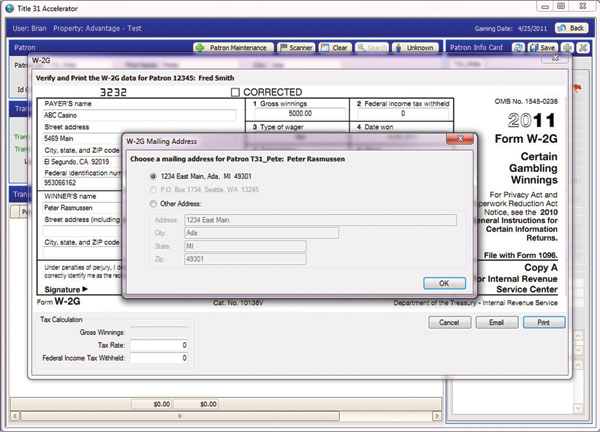Open the Scanner tool

pyautogui.click(x=296, y=47)
